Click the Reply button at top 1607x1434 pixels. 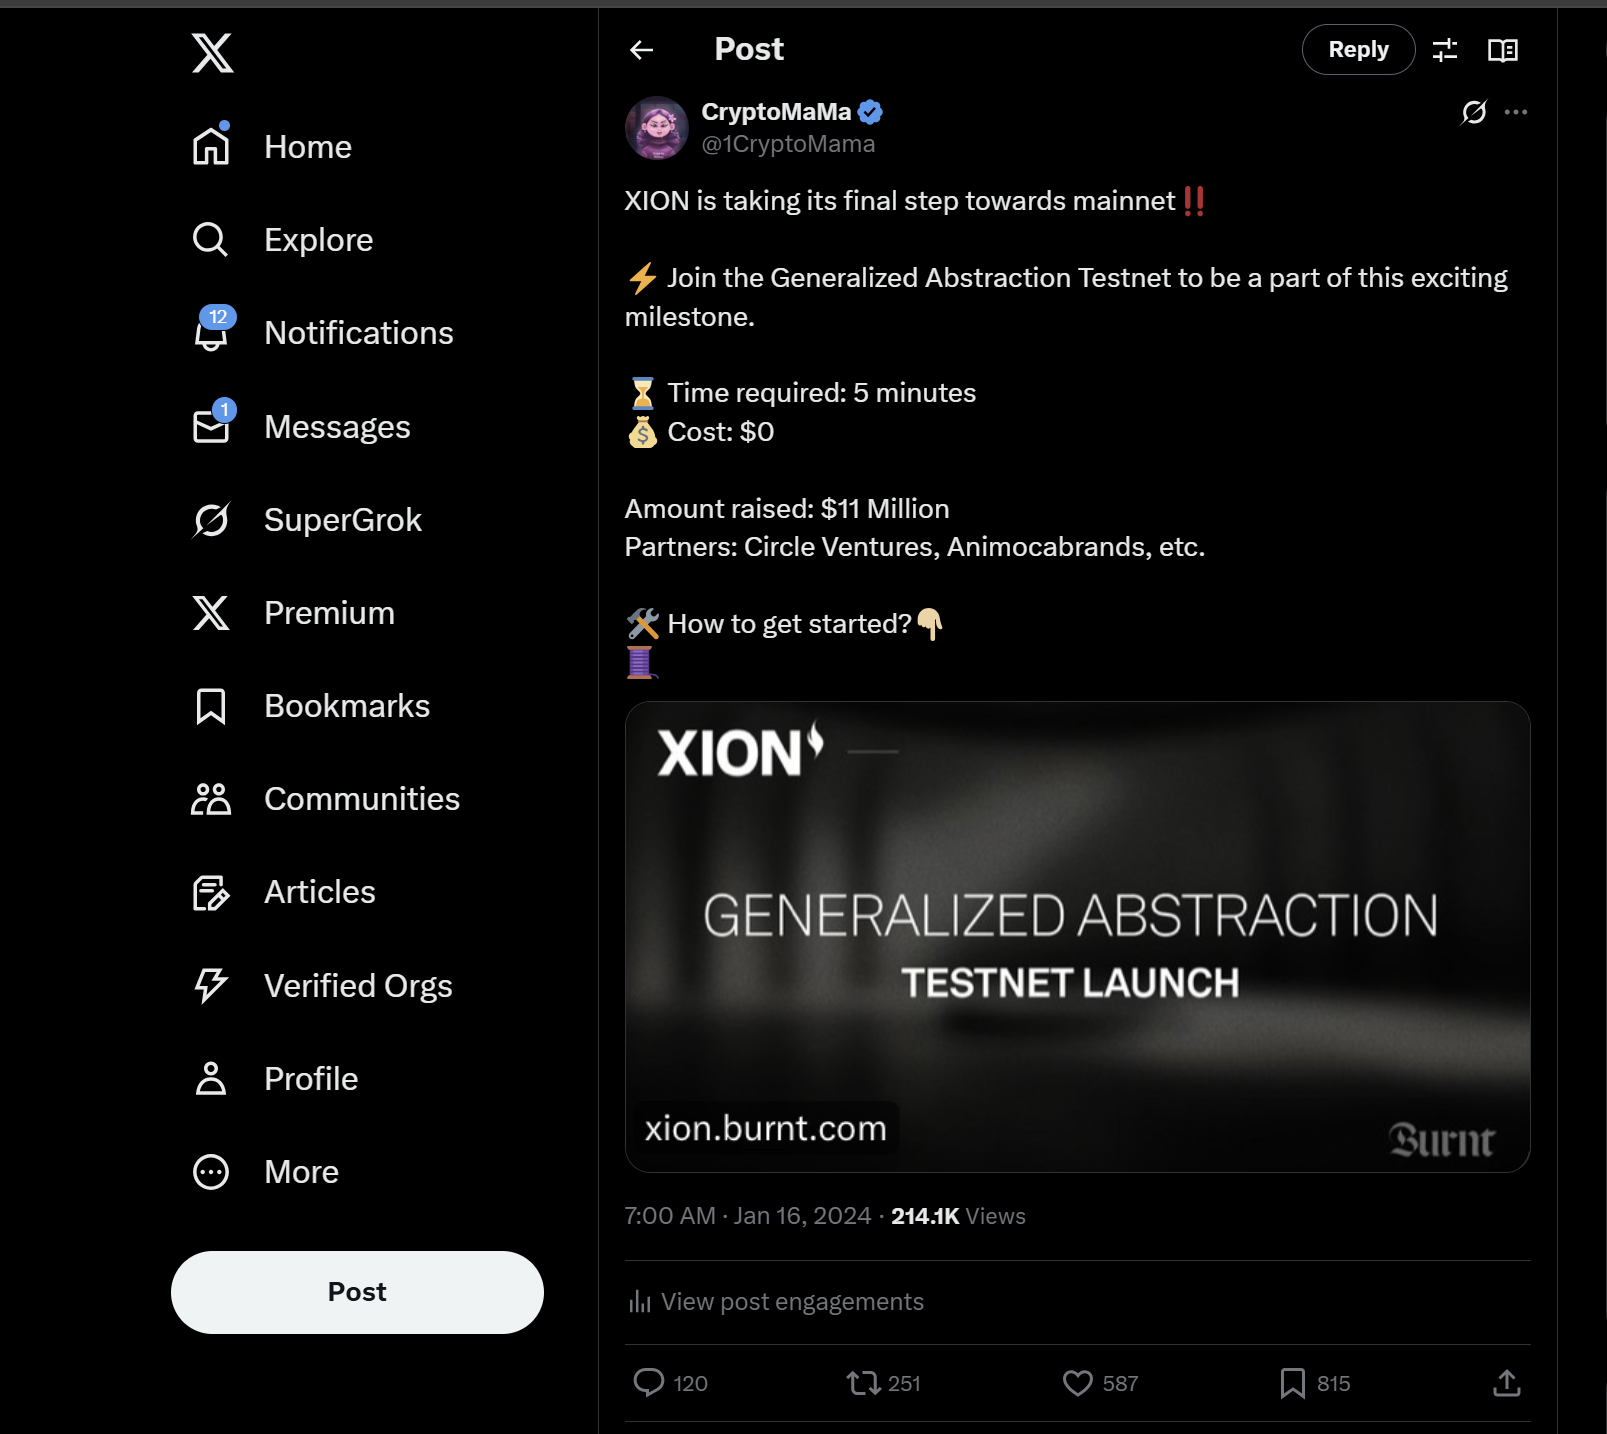(x=1358, y=50)
